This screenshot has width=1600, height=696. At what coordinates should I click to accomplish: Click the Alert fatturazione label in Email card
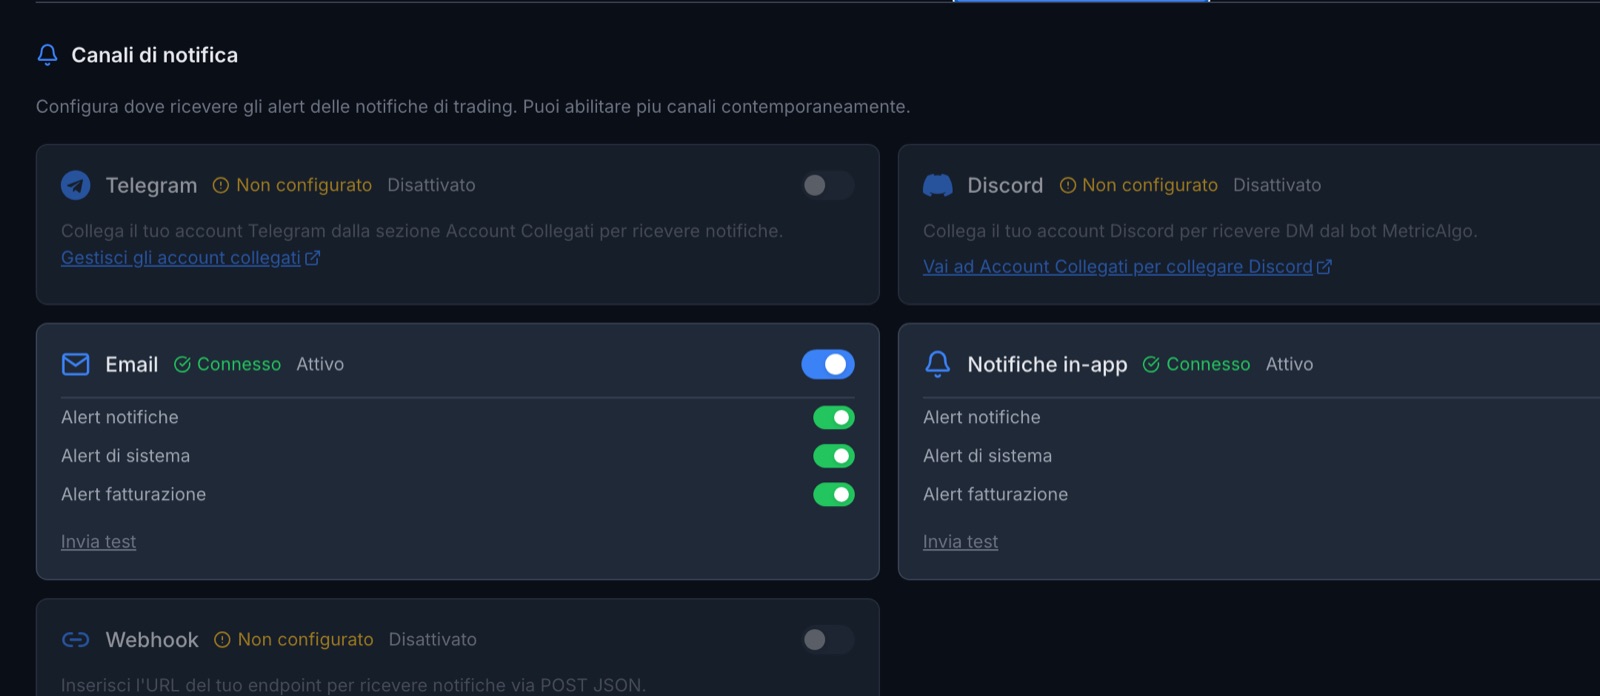coord(133,494)
